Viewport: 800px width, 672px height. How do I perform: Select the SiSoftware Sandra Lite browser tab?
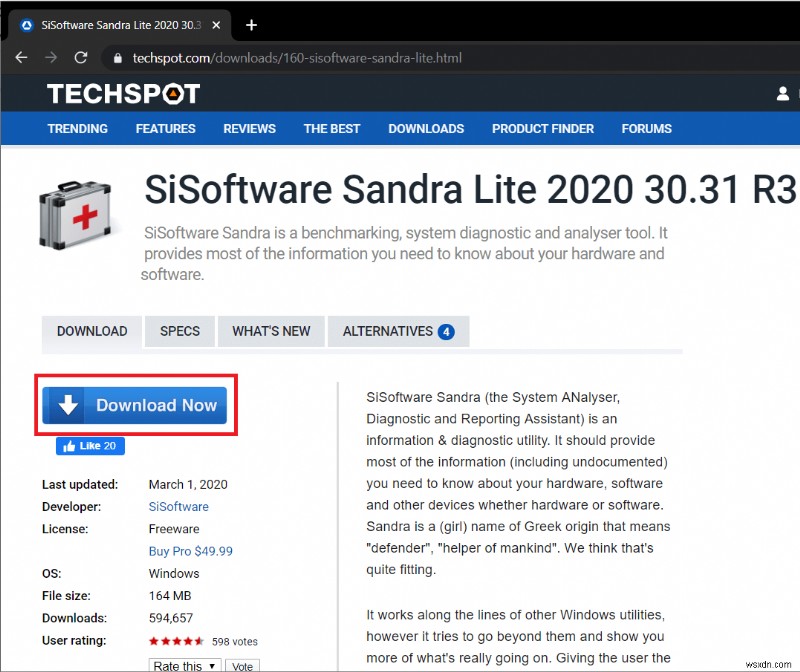tap(120, 25)
